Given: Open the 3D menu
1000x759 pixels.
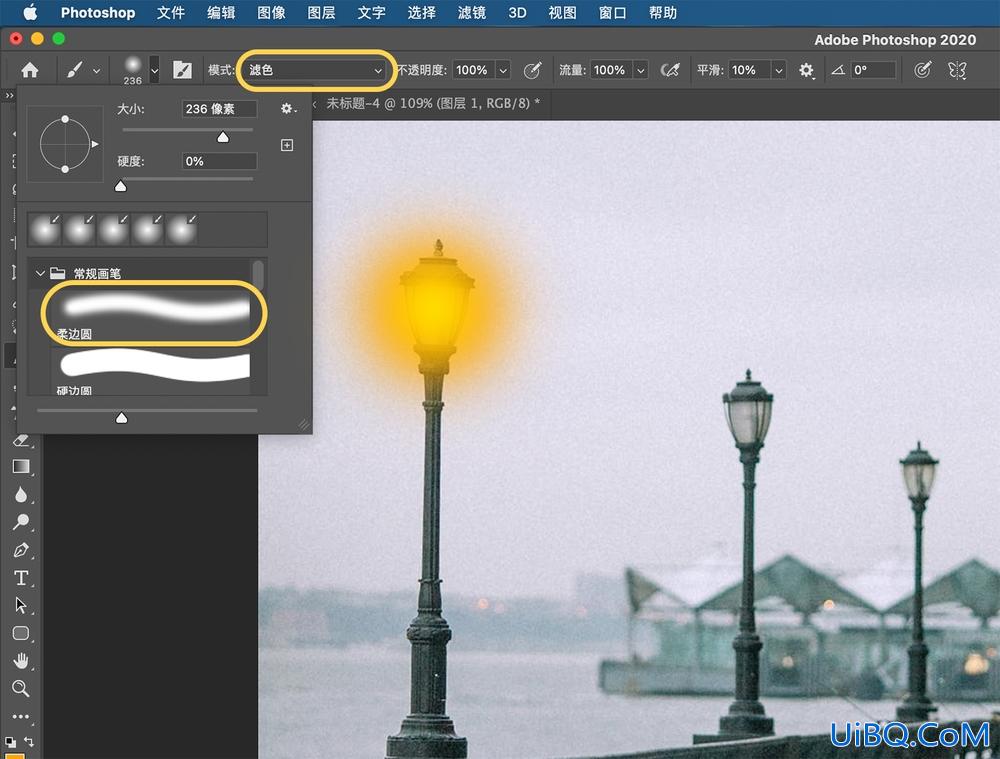Looking at the screenshot, I should tap(517, 13).
